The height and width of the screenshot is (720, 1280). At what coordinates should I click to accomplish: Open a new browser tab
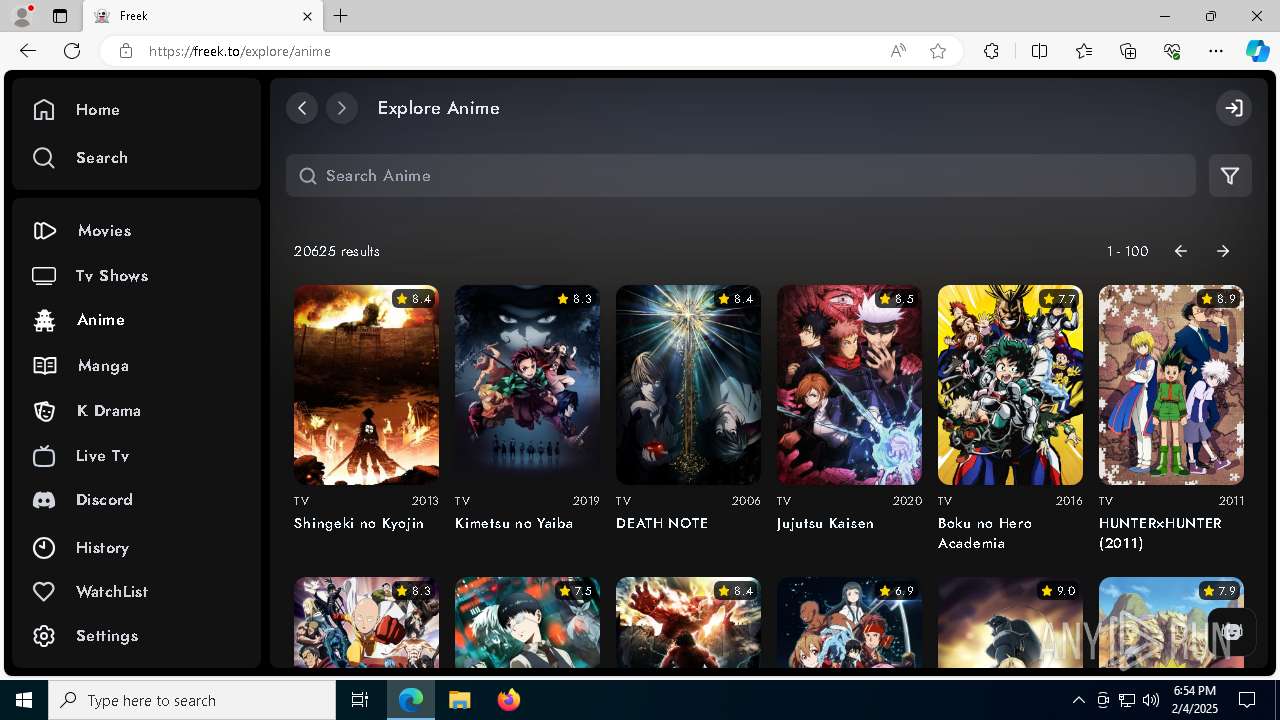pos(341,16)
